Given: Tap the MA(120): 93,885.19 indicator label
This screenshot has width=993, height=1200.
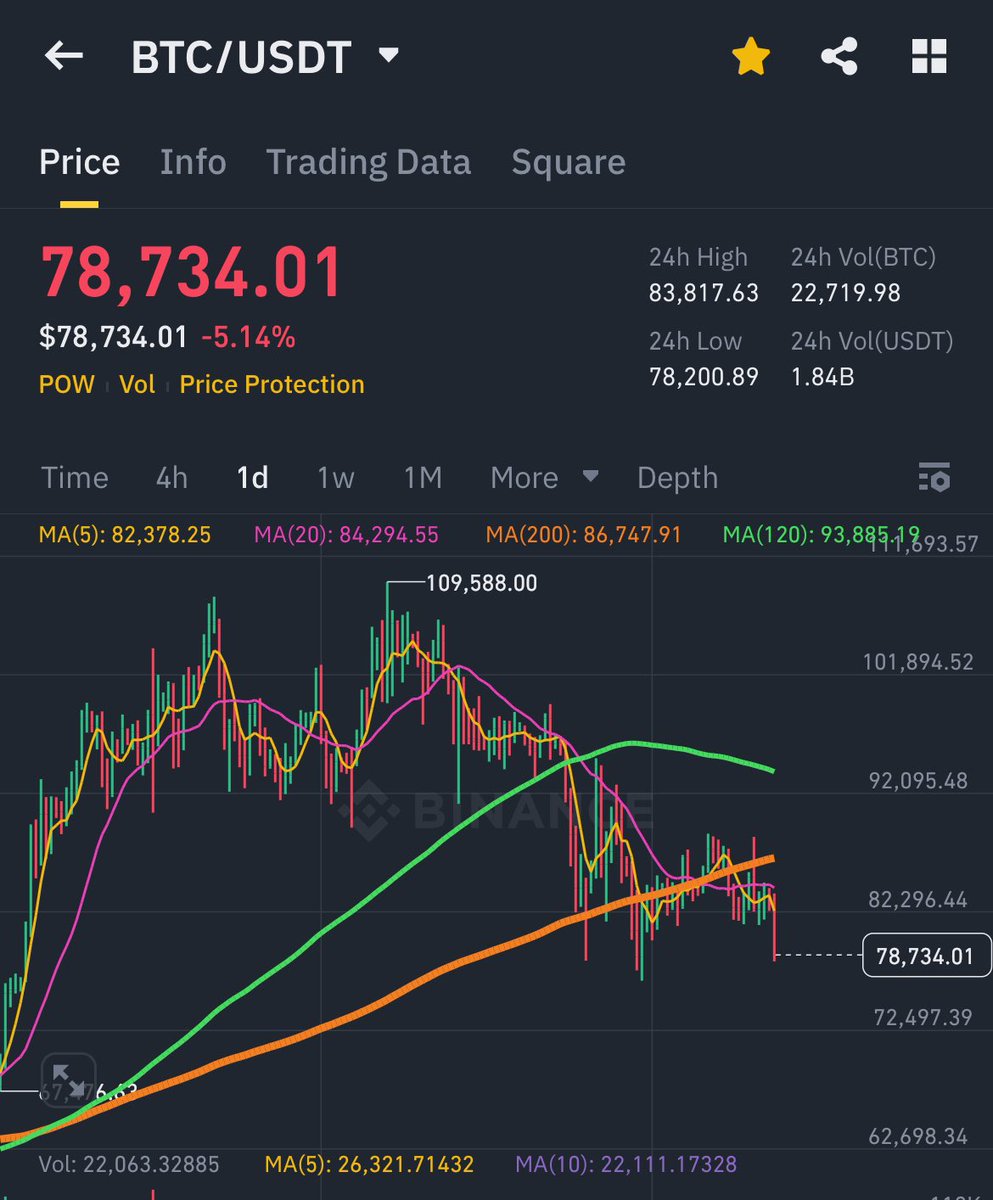Looking at the screenshot, I should tap(821, 535).
